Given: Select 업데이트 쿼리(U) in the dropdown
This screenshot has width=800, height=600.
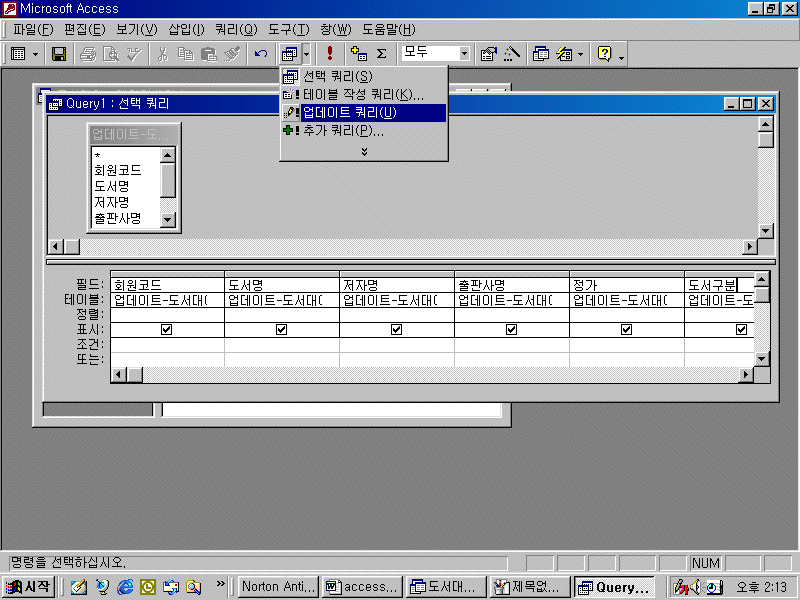Looking at the screenshot, I should click(x=364, y=113).
